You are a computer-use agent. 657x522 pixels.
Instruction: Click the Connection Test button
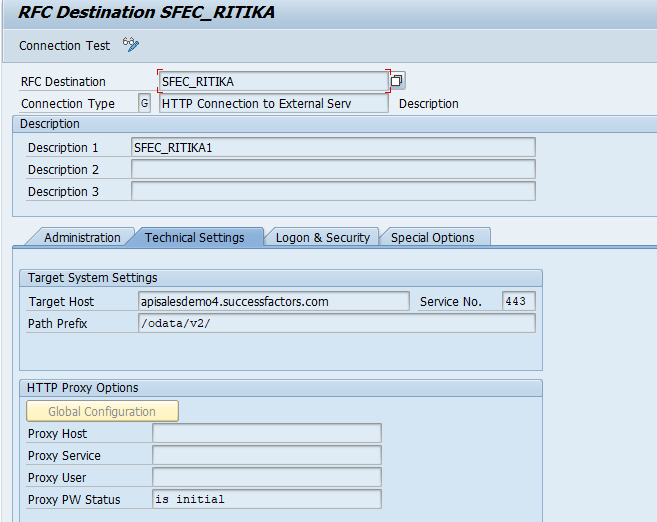click(64, 45)
